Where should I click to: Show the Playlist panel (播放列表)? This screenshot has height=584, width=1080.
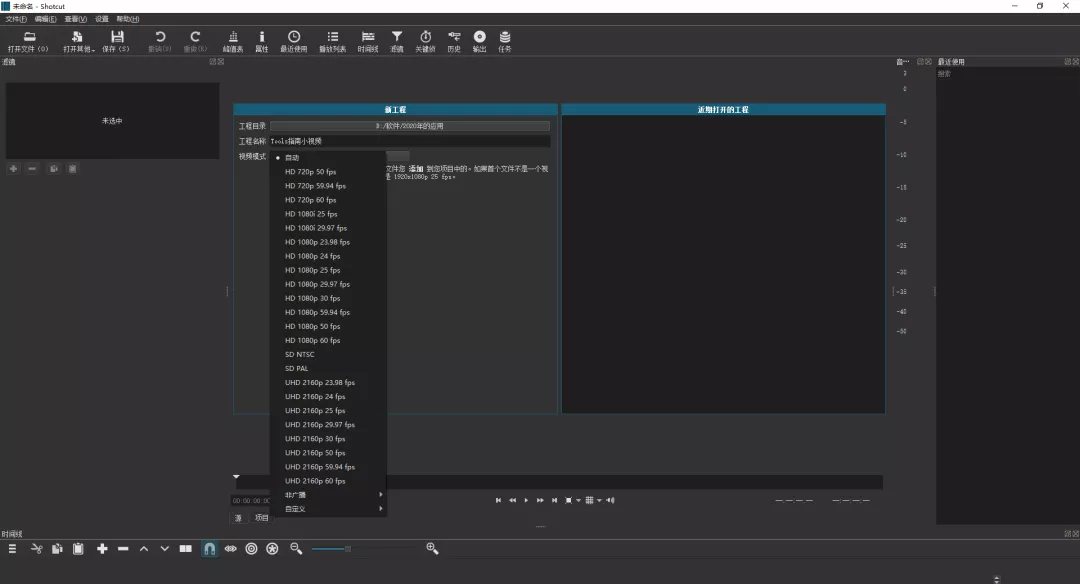point(333,41)
